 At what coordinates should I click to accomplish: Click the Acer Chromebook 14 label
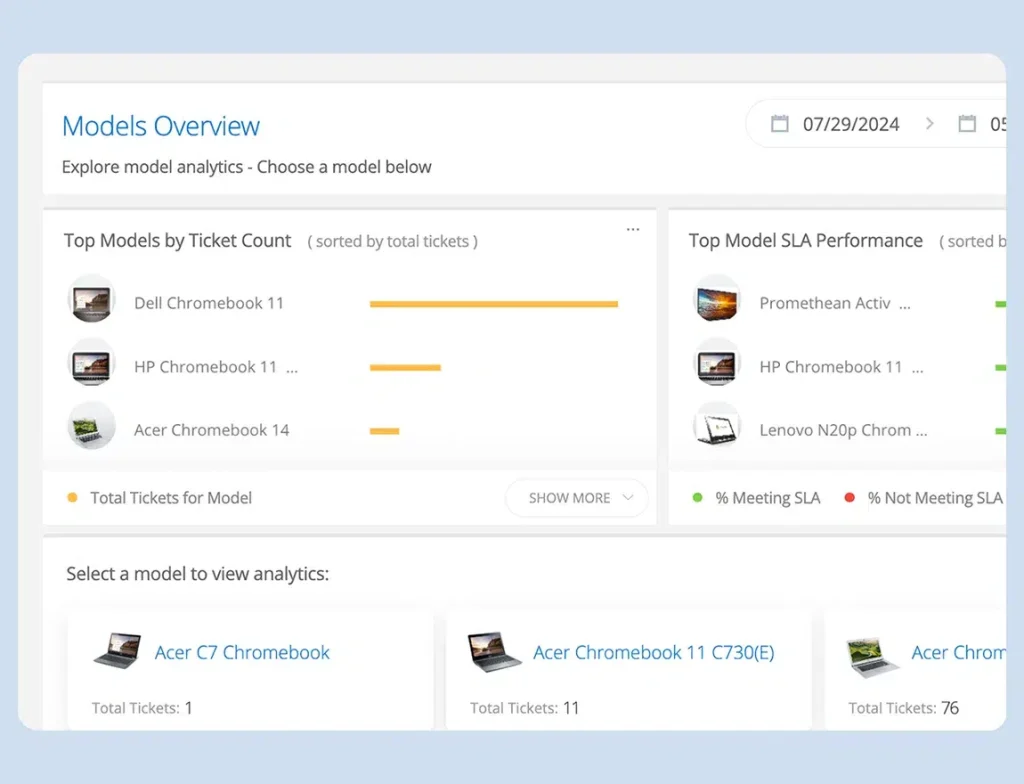[x=212, y=430]
